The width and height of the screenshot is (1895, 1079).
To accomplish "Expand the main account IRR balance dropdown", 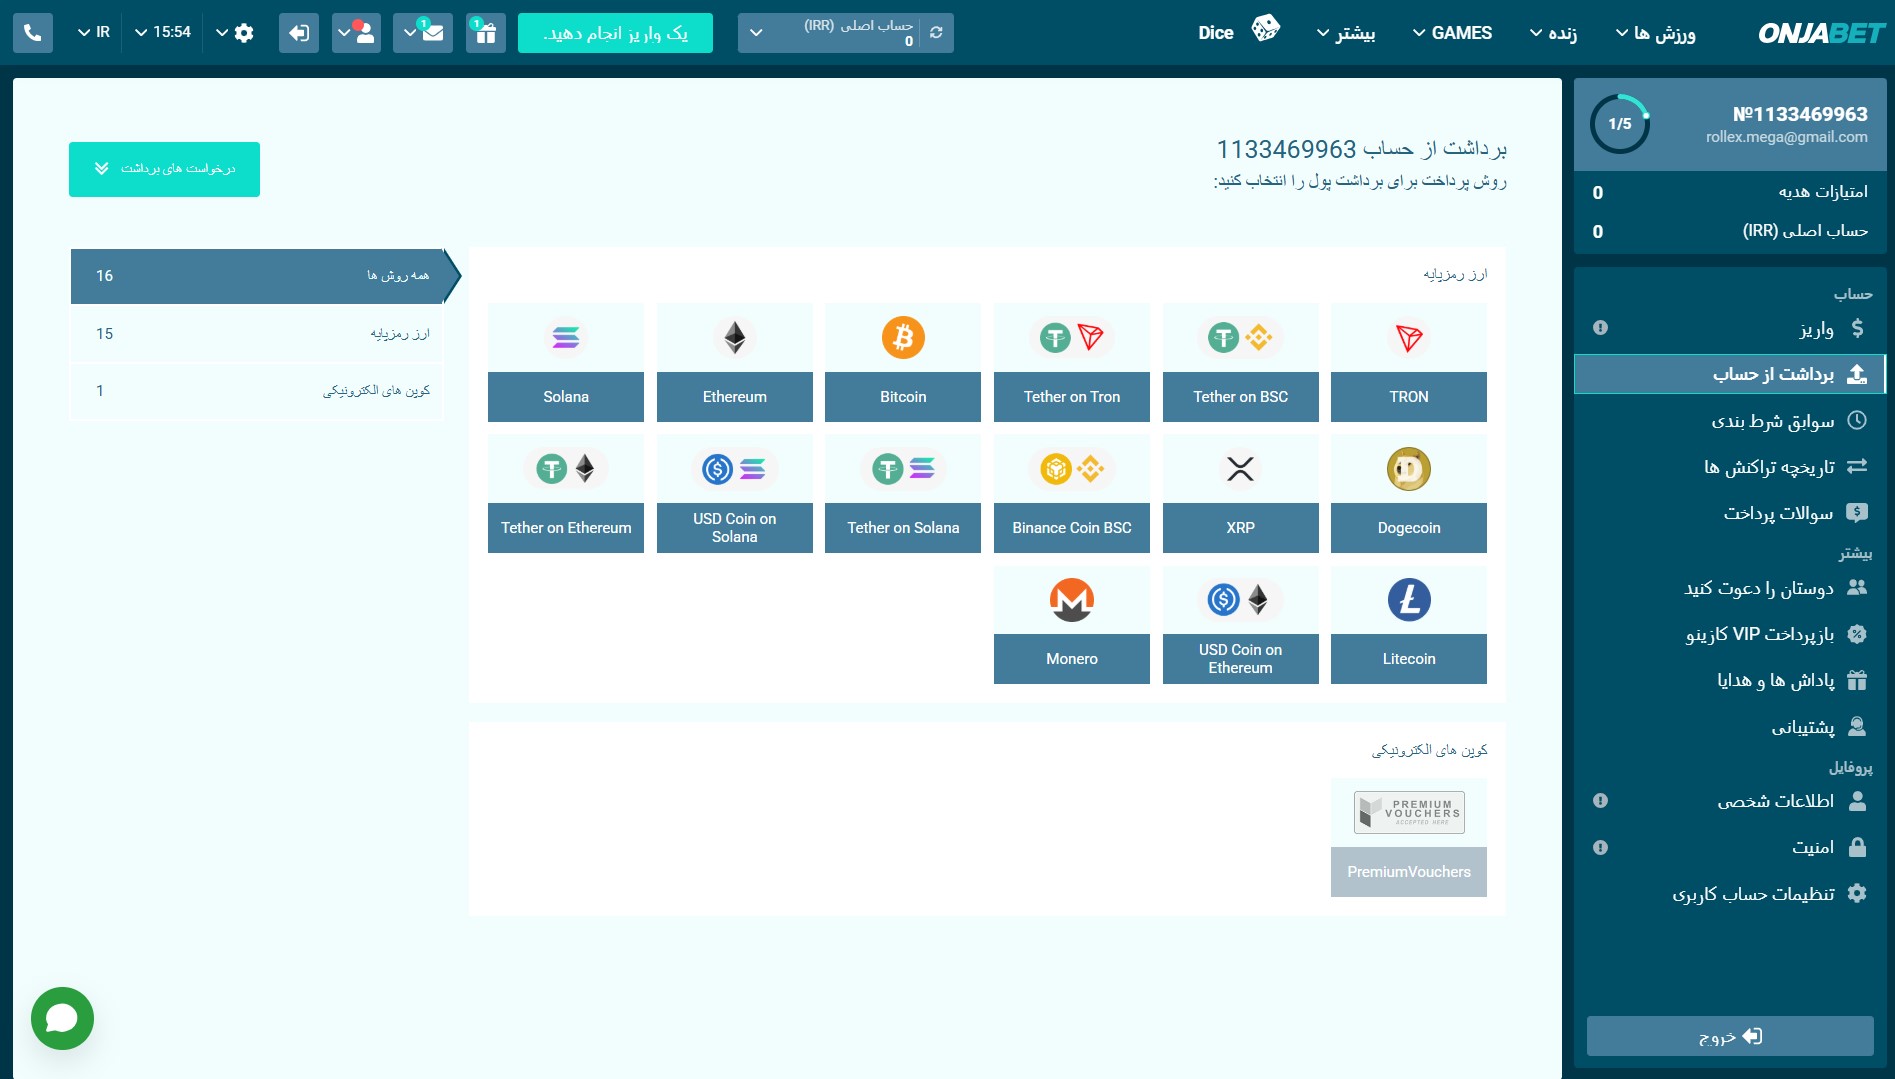I will (757, 33).
